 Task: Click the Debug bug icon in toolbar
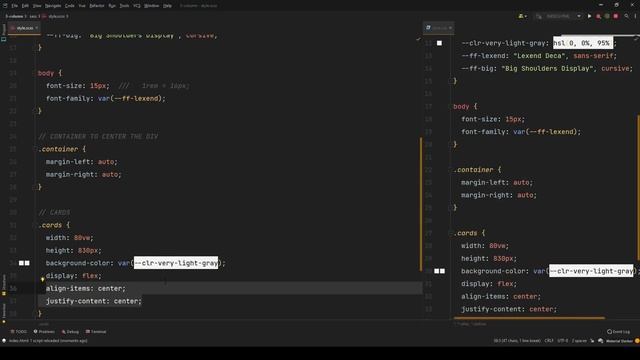pyautogui.click(x=598, y=16)
